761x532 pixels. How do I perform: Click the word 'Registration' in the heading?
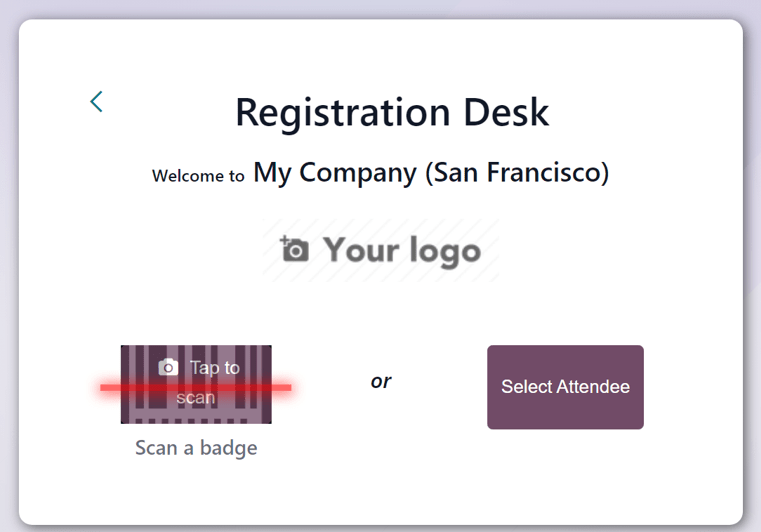343,112
